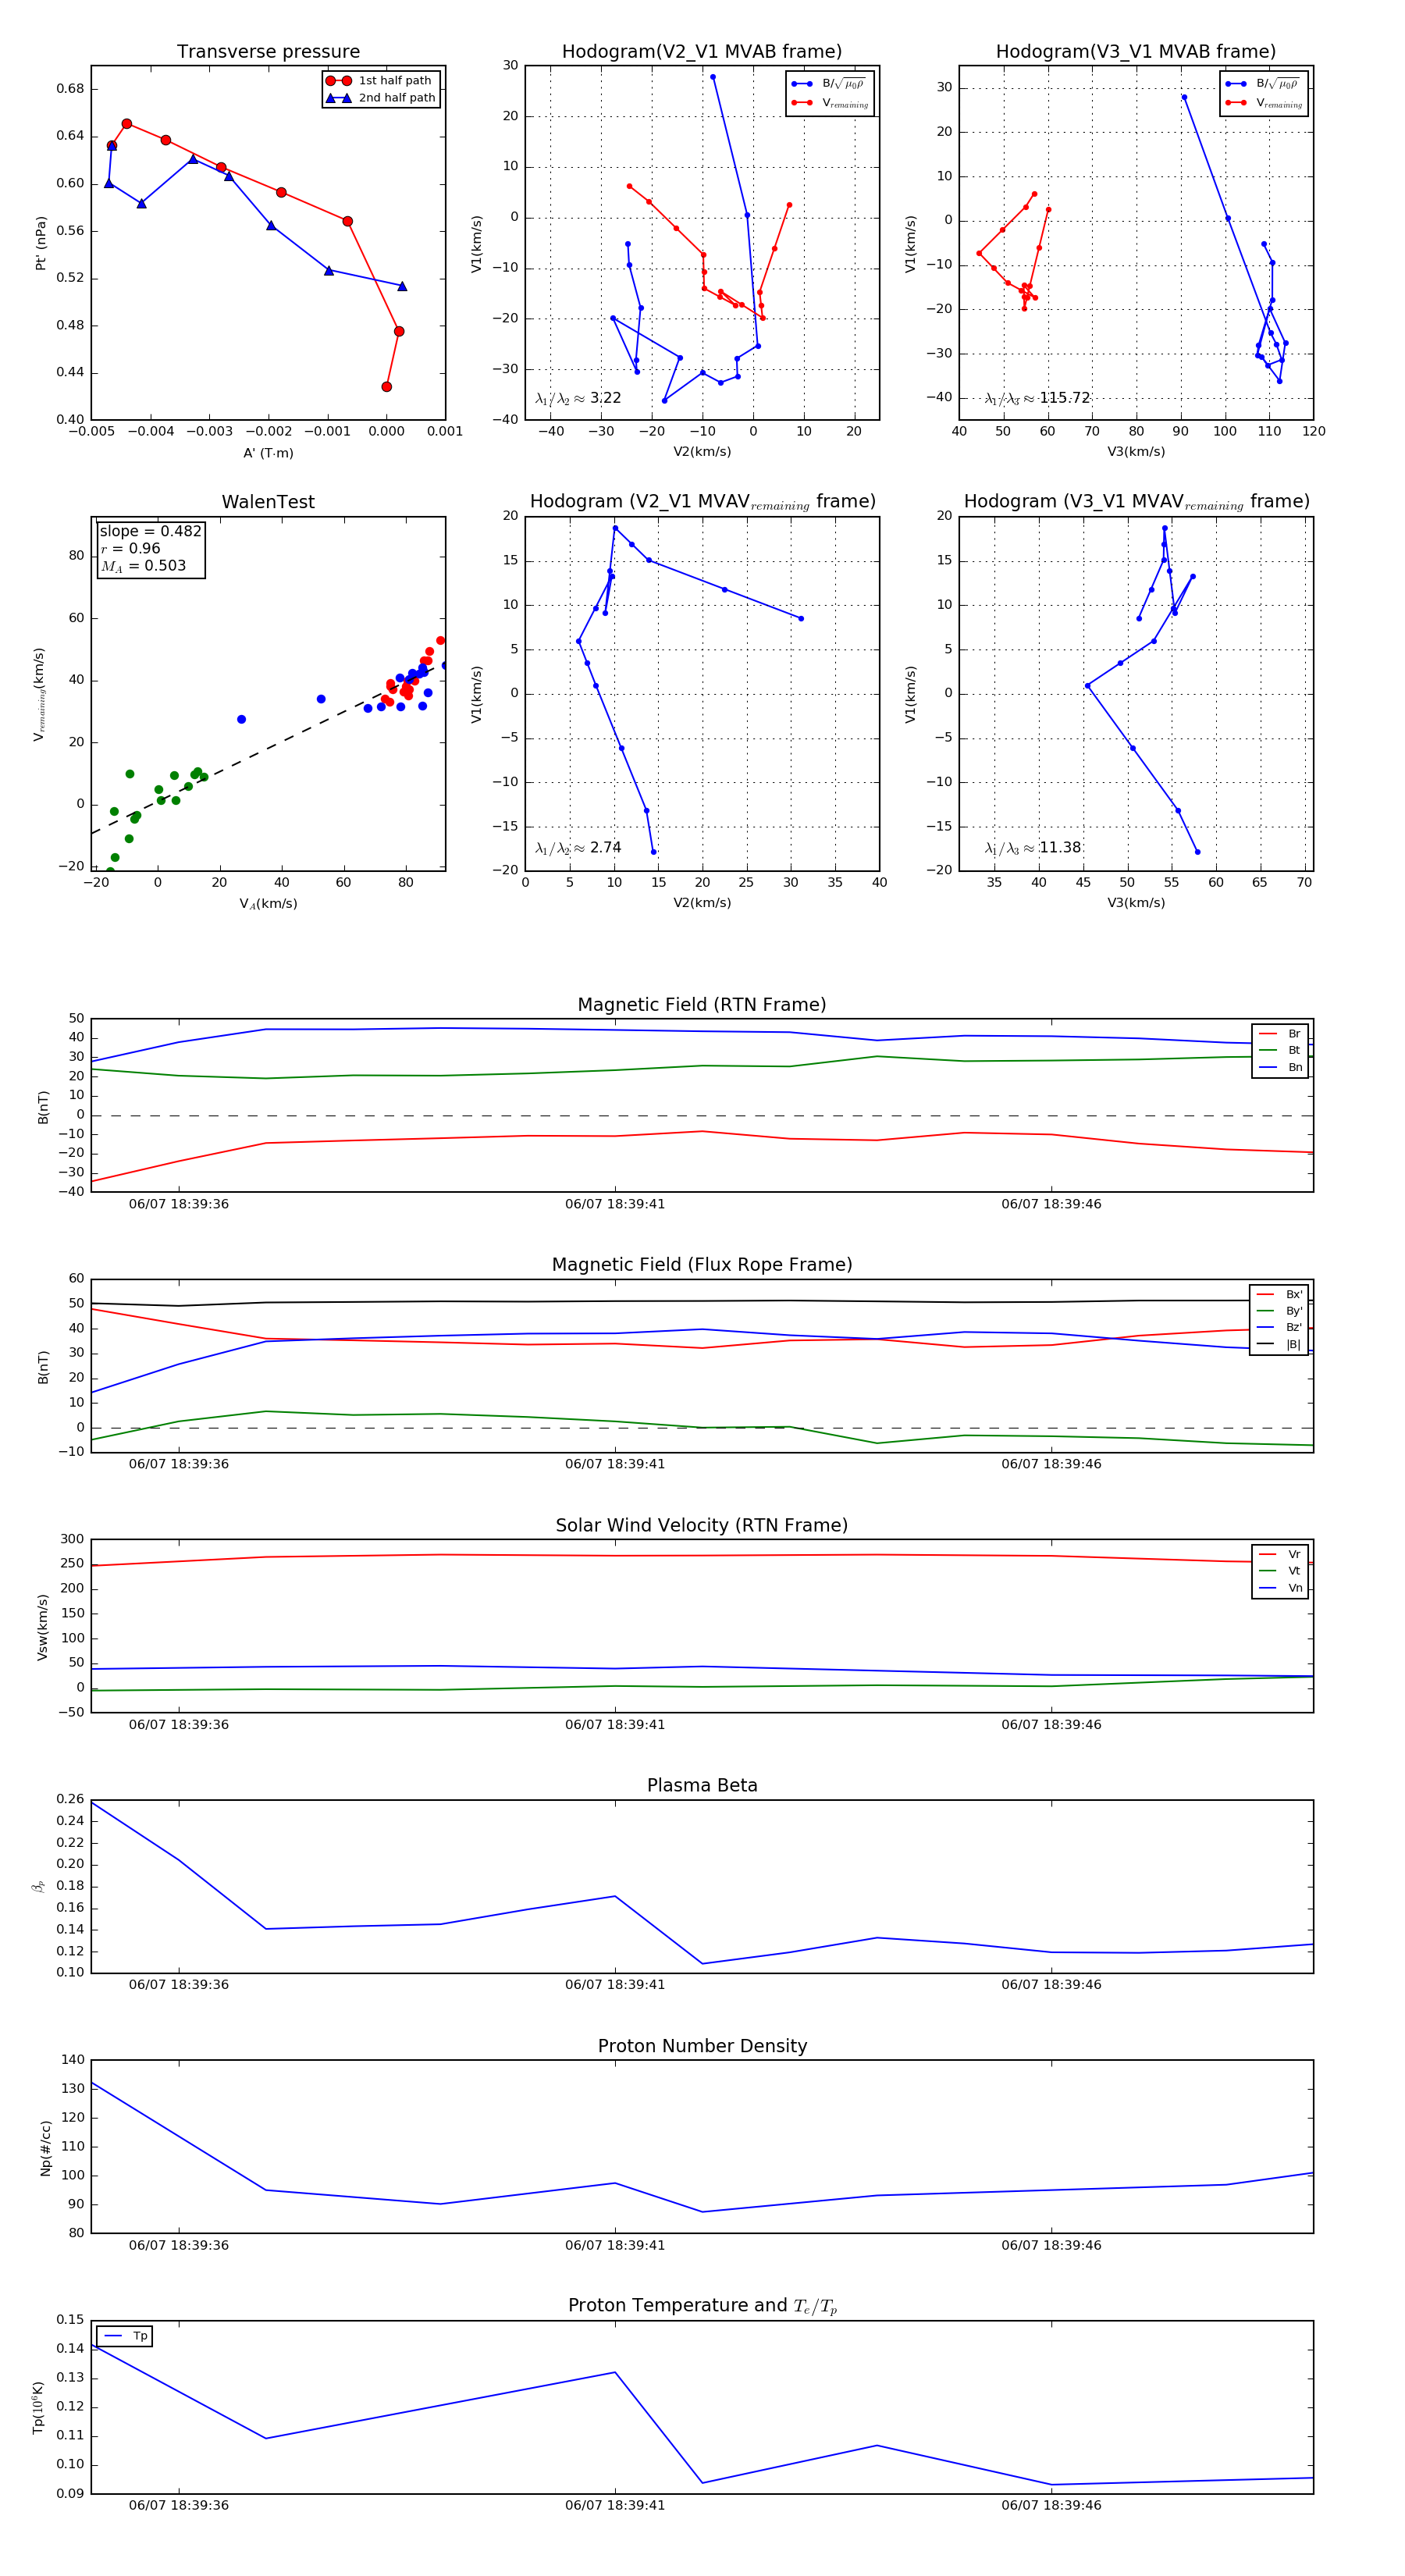This screenshot has height=2576, width=1405.
Task: Click 'Bt' legend entry in RTN plot
Action: pos(1281,1050)
